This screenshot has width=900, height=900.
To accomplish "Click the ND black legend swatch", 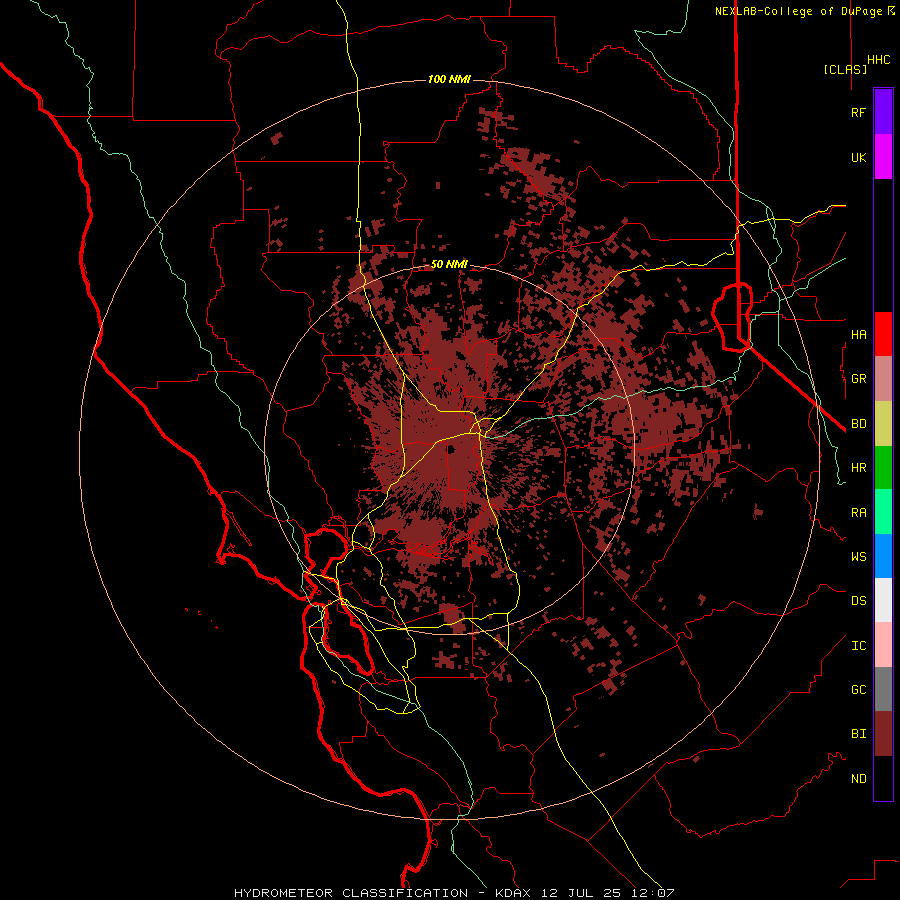I will point(883,778).
